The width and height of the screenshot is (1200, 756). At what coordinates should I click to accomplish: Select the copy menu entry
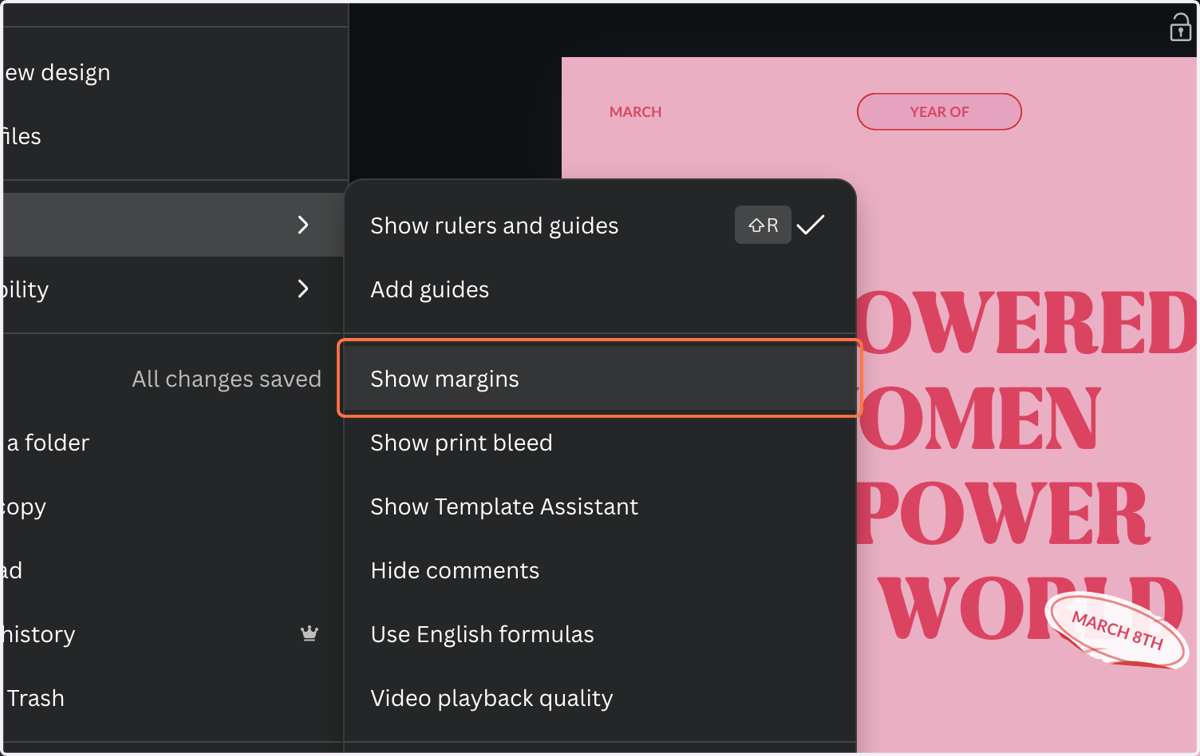tap(174, 506)
